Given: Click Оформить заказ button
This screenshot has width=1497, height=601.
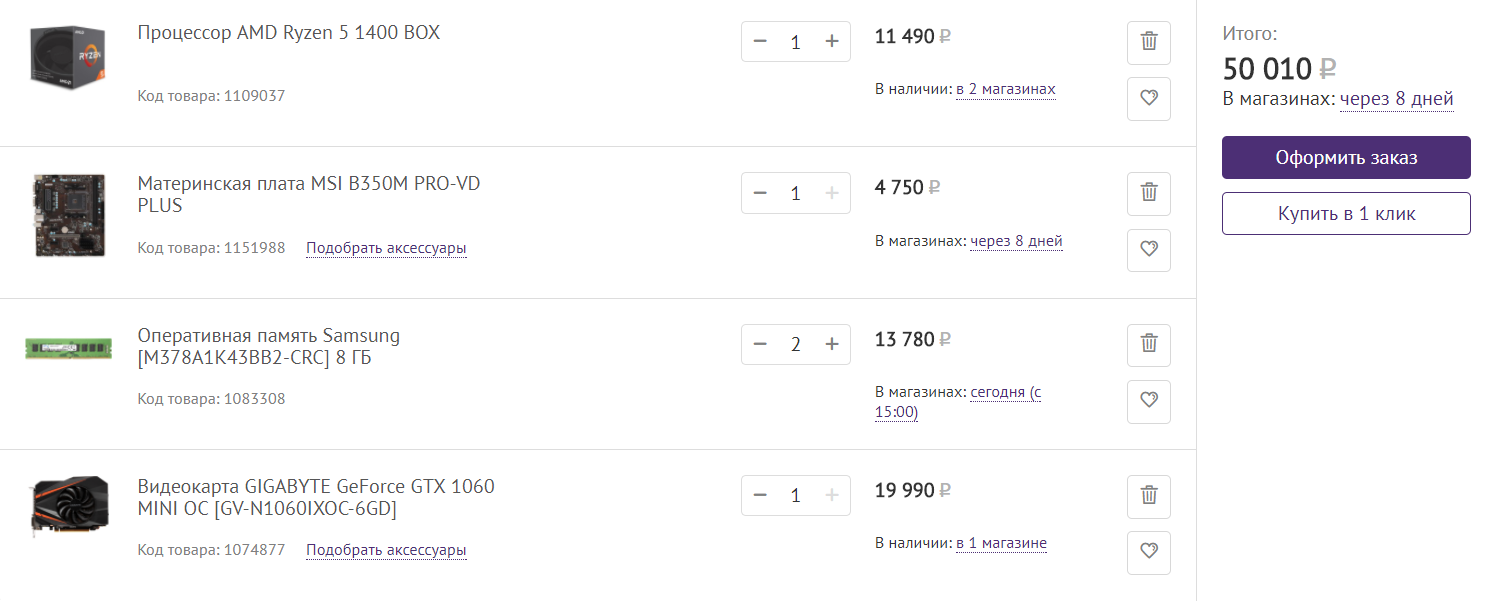Looking at the screenshot, I should pos(1345,158).
